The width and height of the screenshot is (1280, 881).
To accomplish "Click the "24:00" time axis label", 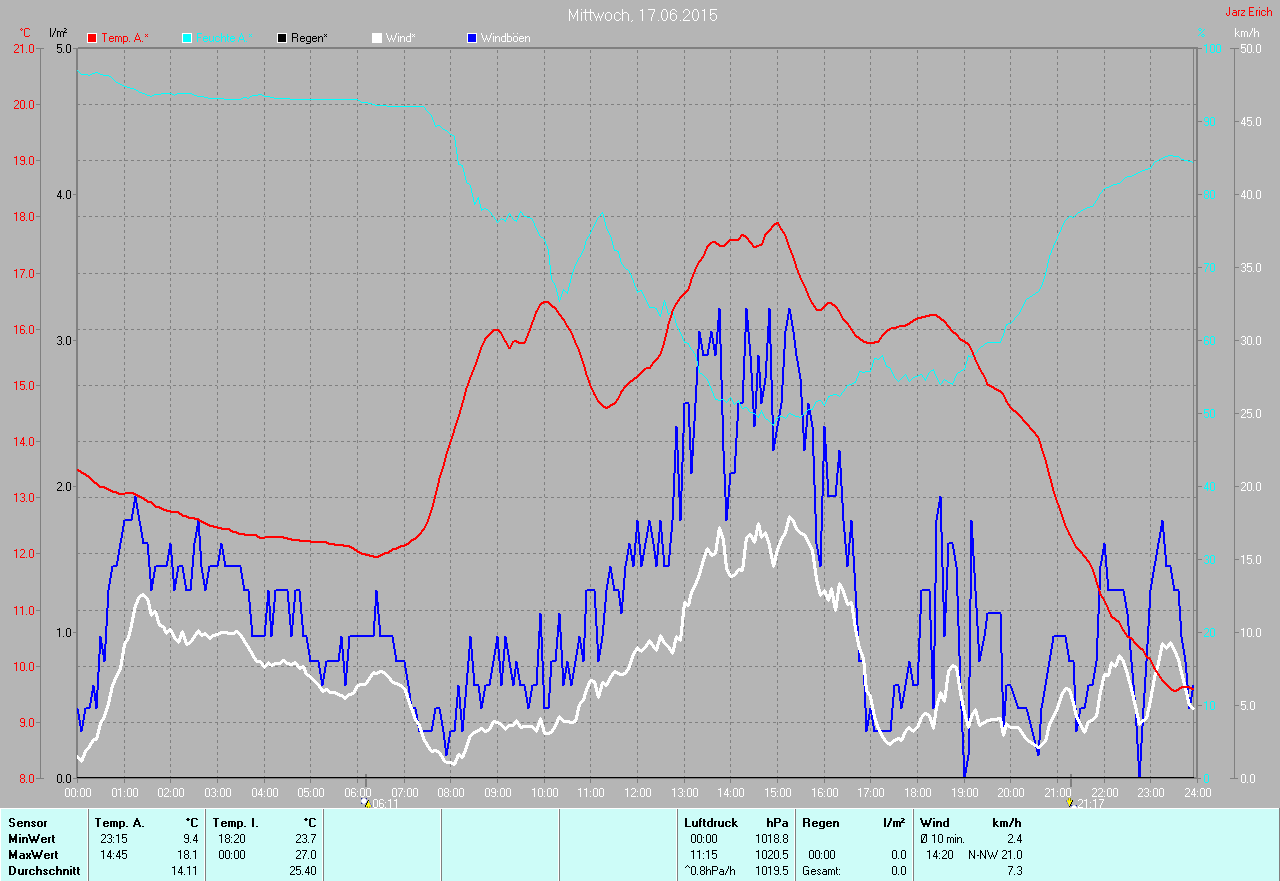I will click(x=1197, y=792).
